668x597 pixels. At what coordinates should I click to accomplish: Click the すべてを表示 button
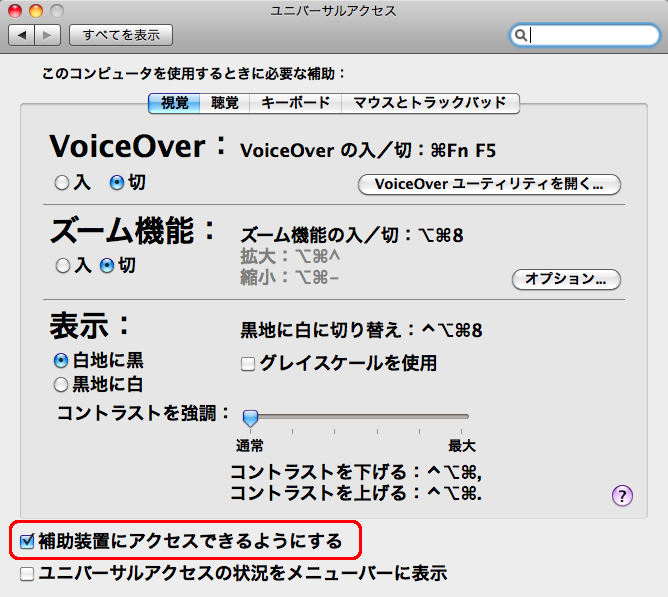[121, 35]
